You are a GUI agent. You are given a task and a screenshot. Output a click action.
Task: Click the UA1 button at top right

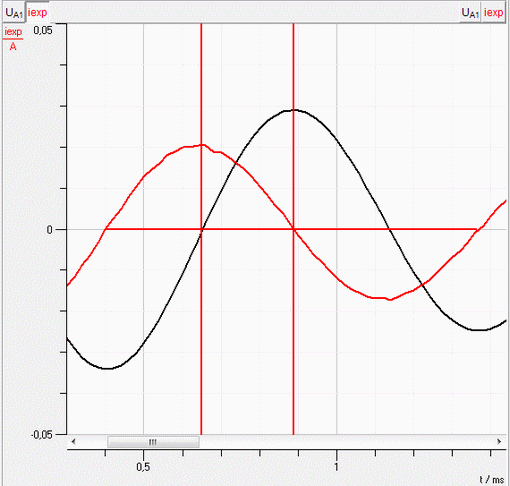click(470, 13)
